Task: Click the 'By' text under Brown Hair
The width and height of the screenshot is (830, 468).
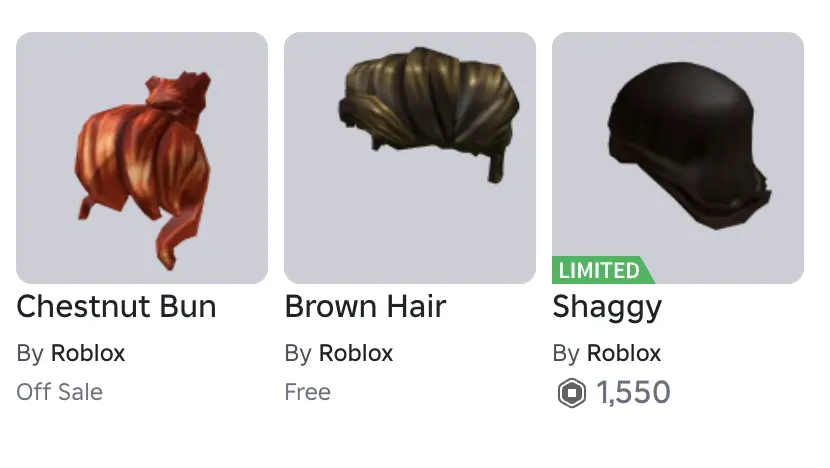Action: pyautogui.click(x=298, y=354)
